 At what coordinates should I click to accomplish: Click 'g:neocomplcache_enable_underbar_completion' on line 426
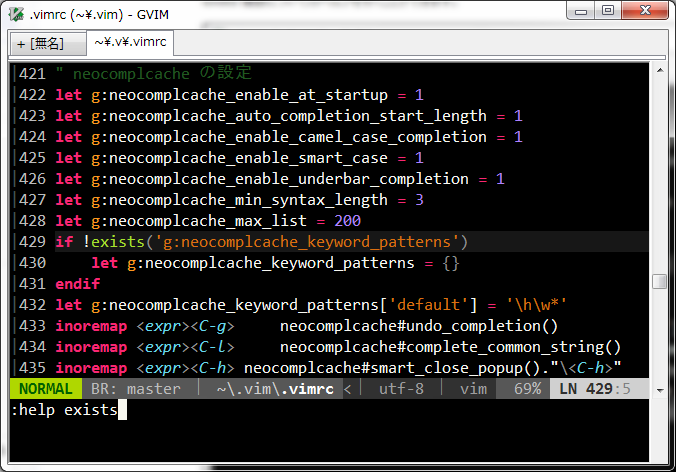280,179
